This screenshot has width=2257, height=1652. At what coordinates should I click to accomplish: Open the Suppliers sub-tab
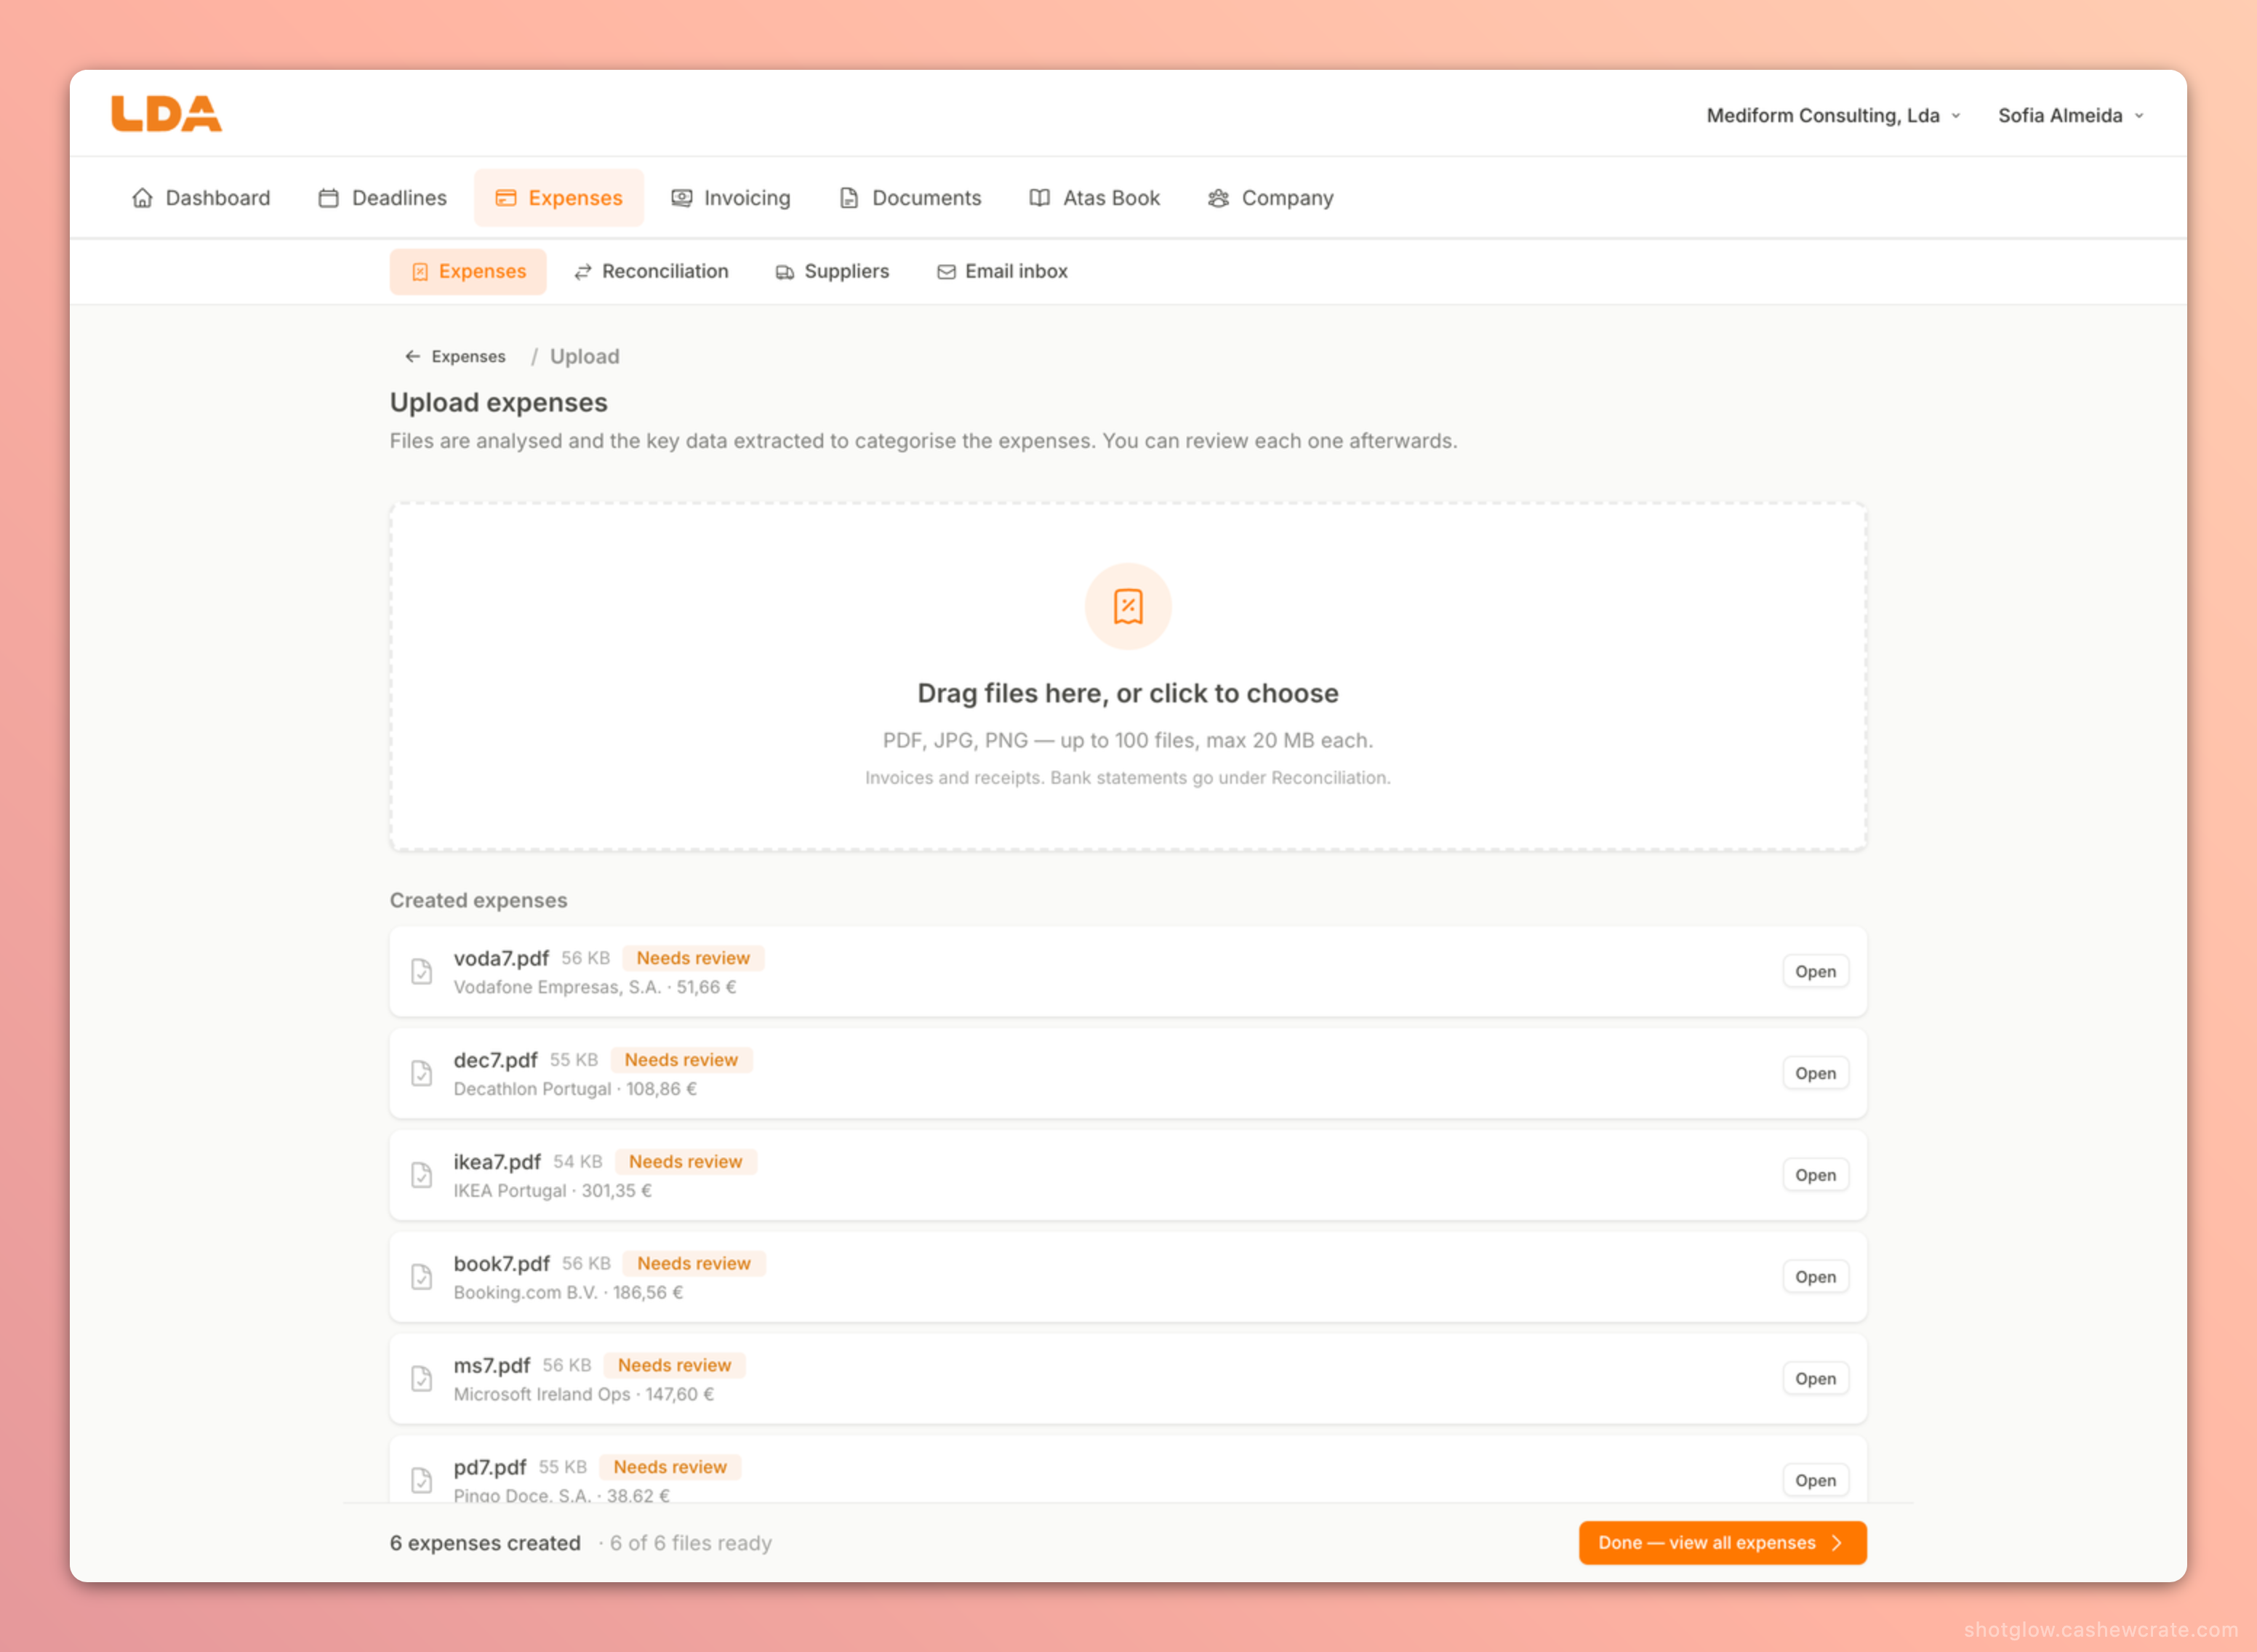coord(832,272)
